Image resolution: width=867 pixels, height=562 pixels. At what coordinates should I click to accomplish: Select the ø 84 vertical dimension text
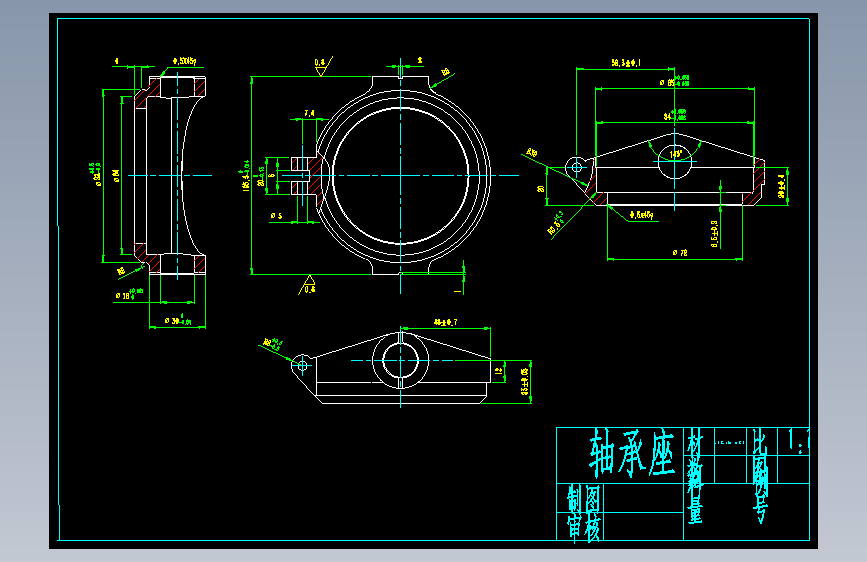click(x=116, y=176)
